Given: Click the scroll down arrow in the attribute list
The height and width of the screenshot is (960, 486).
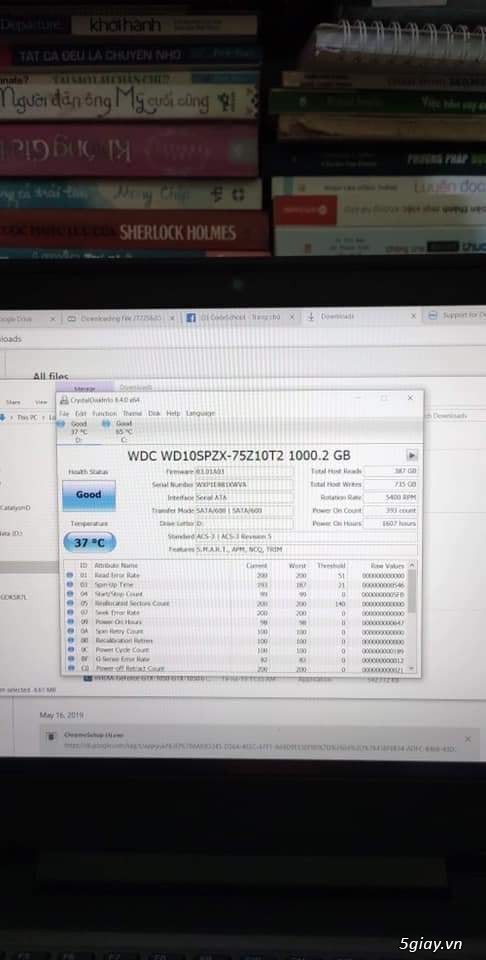Looking at the screenshot, I should point(412,669).
